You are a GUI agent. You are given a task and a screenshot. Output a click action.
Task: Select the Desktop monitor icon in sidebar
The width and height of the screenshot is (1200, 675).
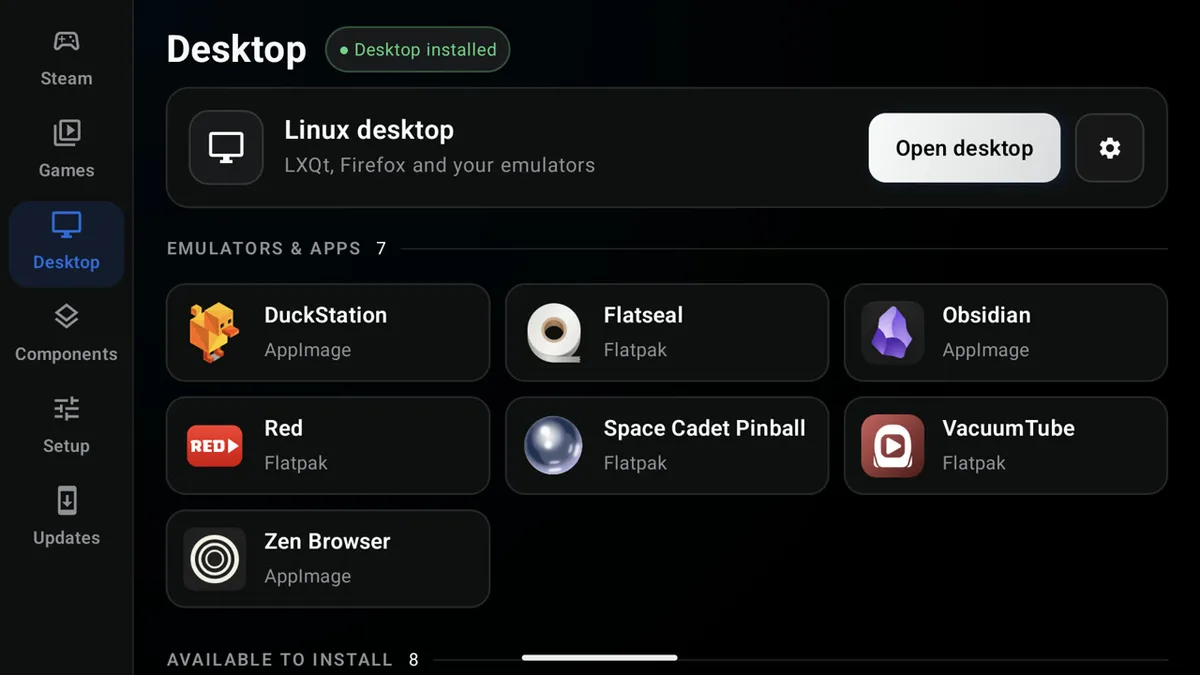click(x=66, y=225)
